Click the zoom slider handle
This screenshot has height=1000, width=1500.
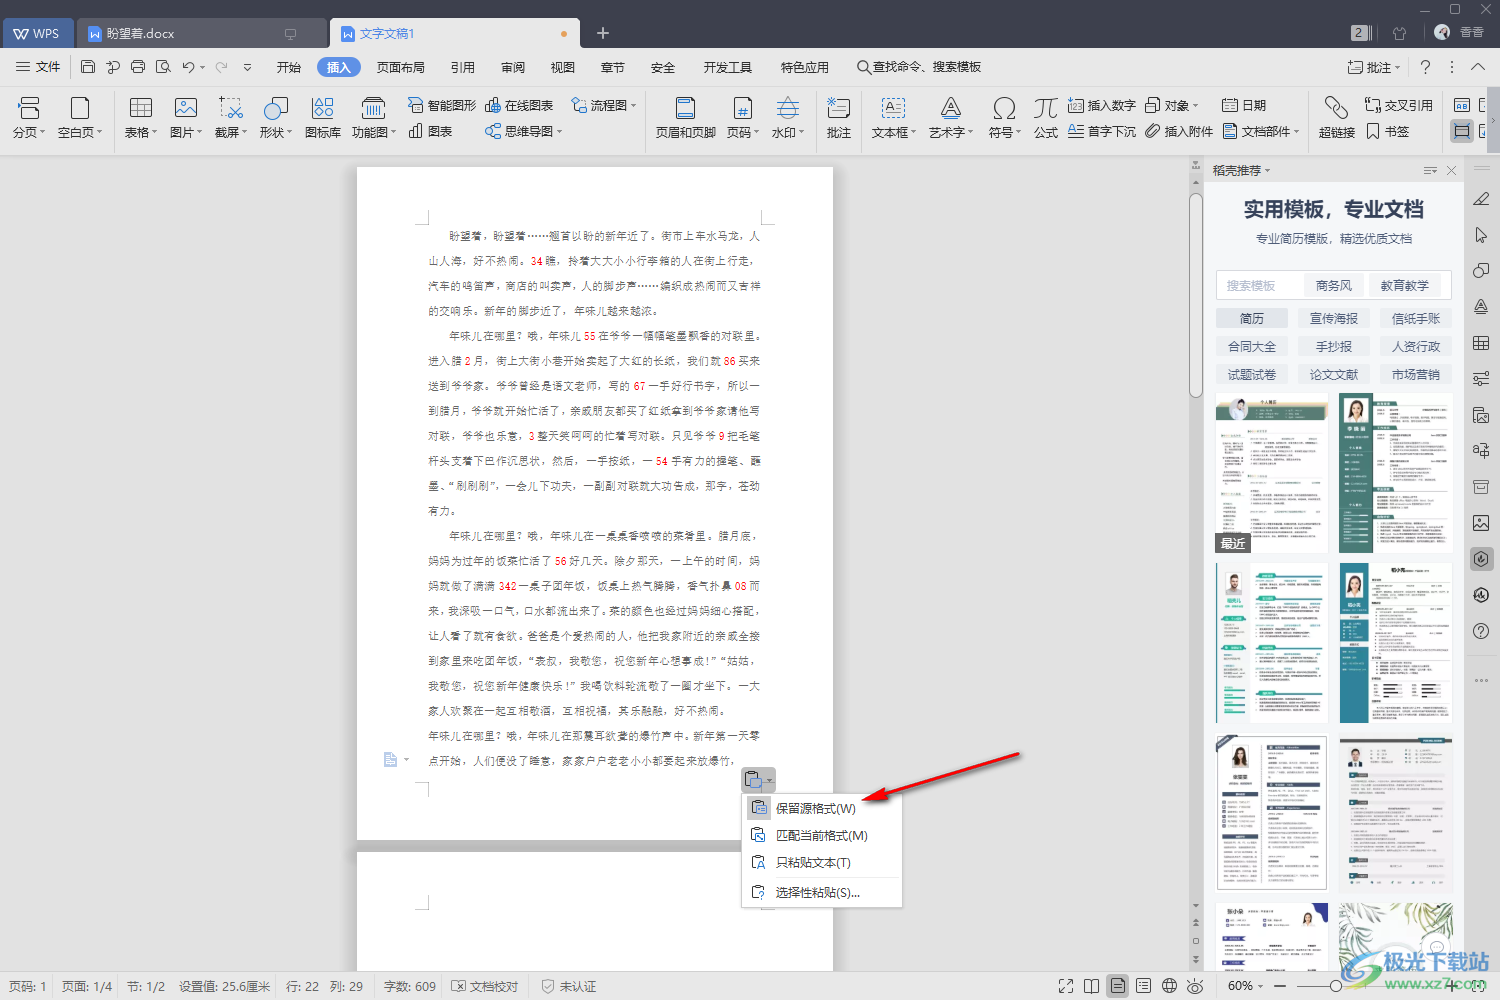[1335, 986]
